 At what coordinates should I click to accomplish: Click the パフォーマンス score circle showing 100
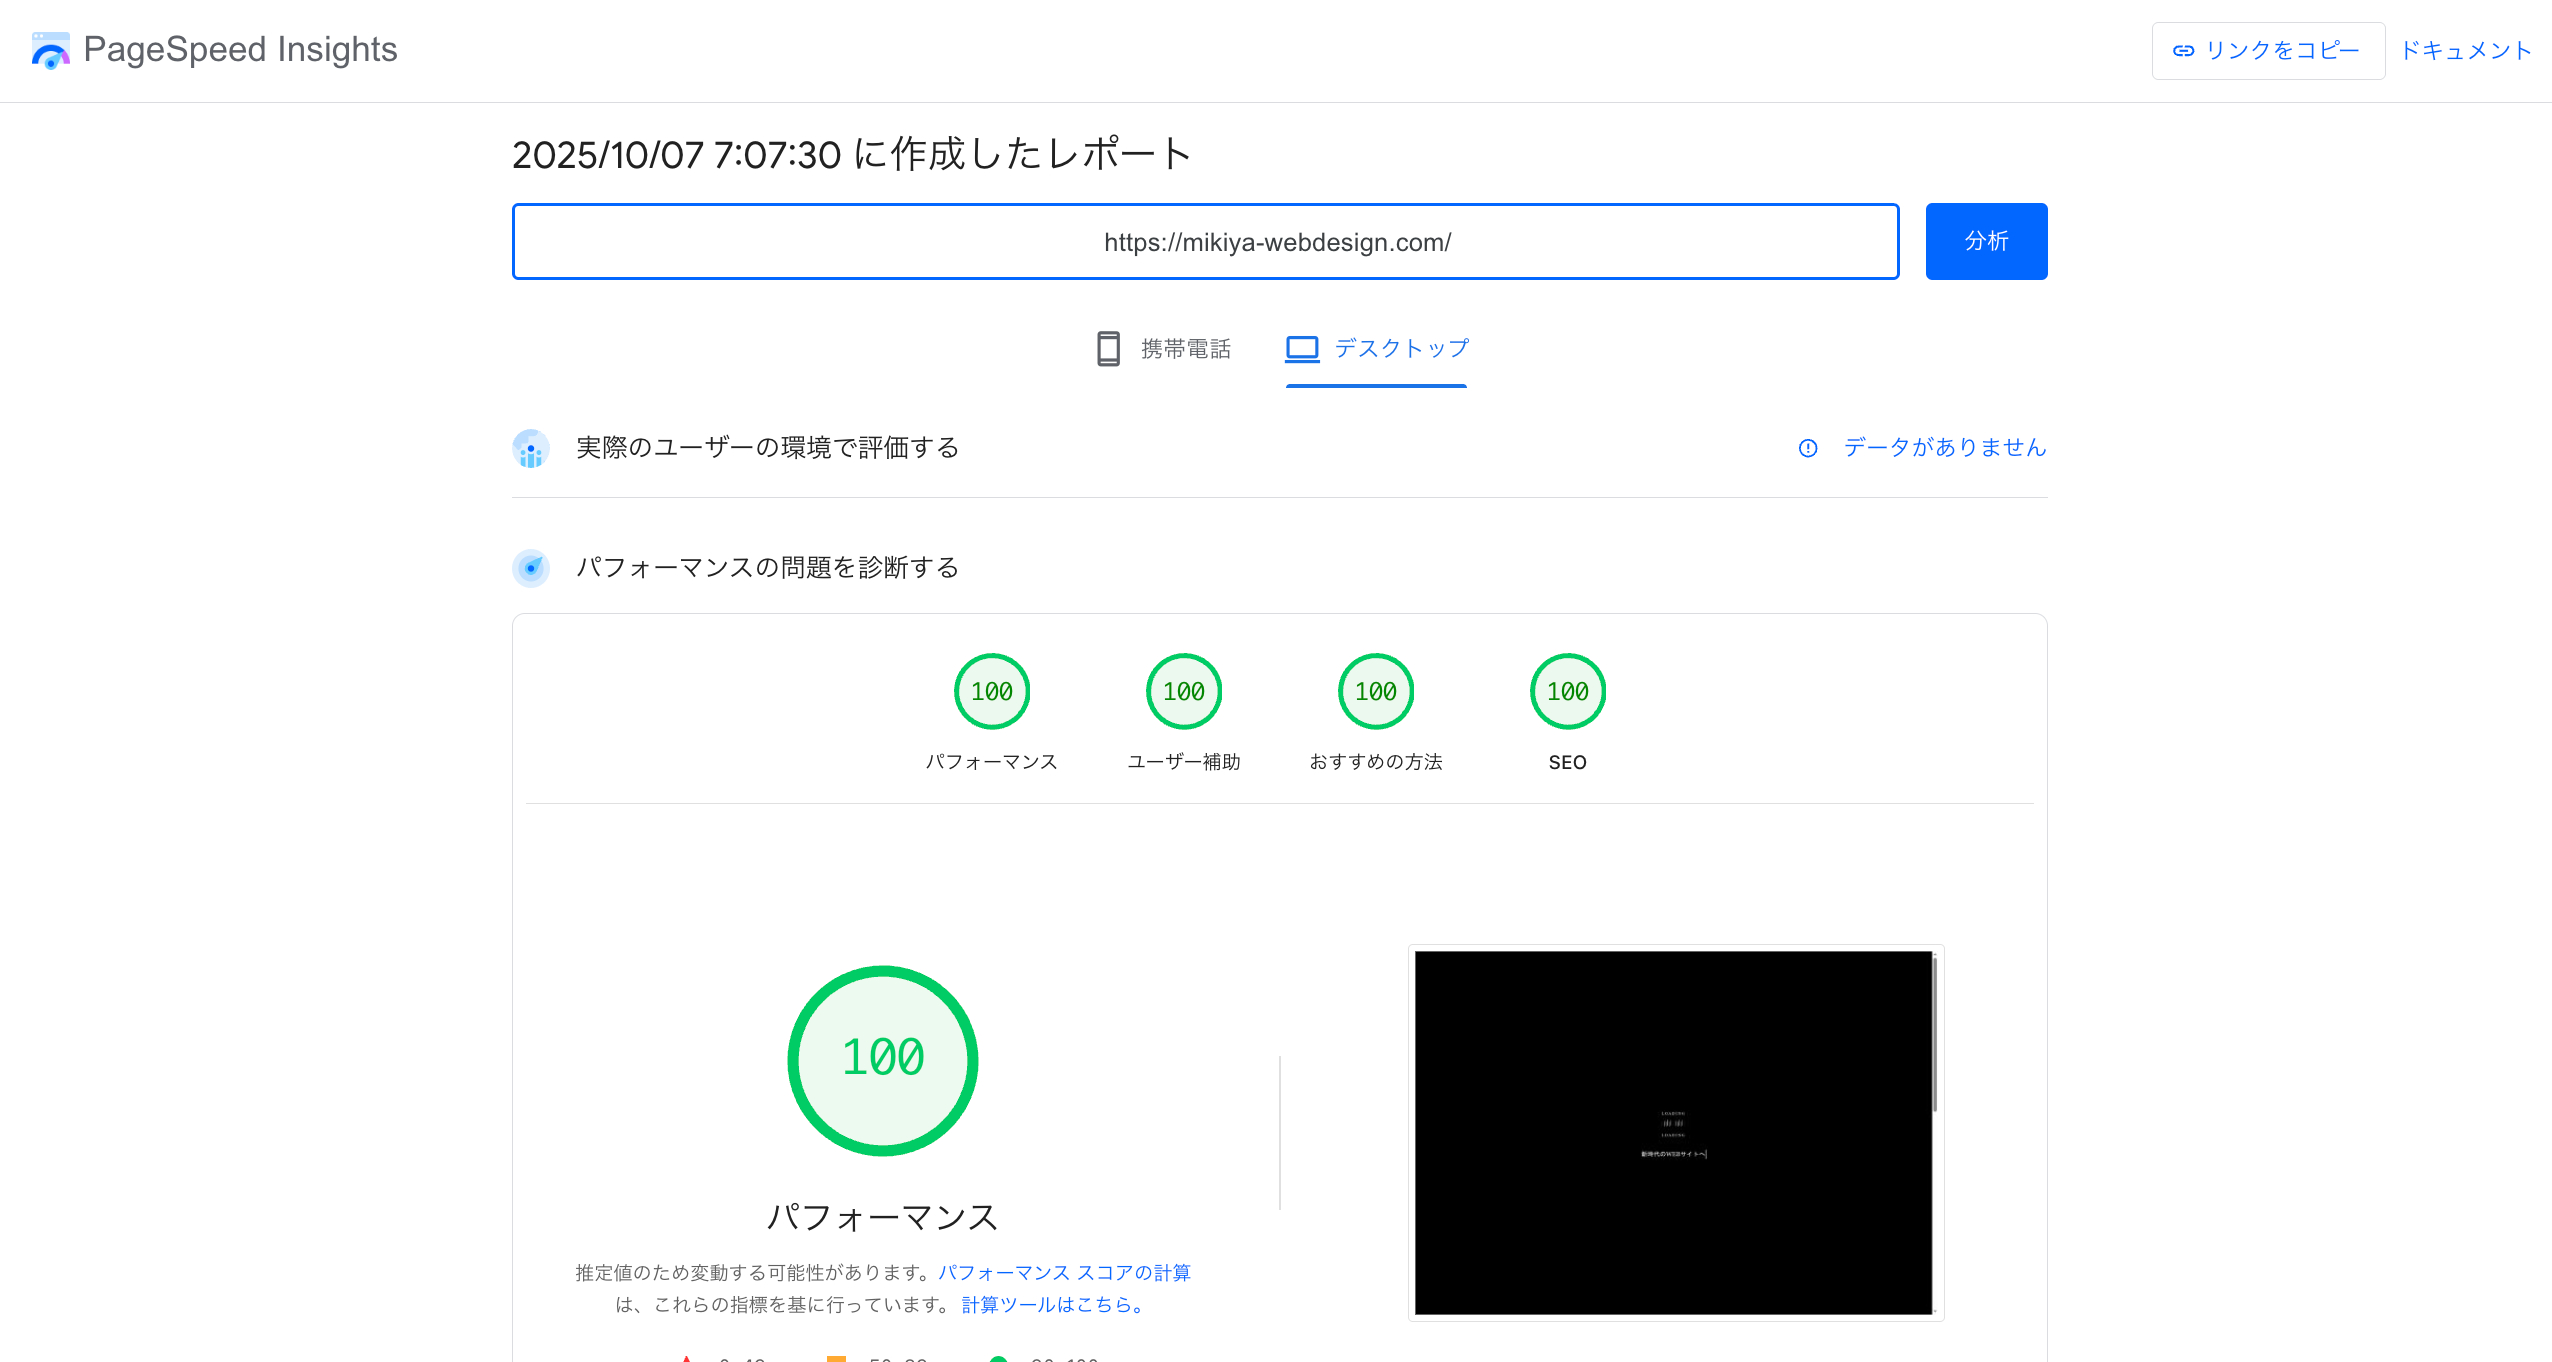point(991,691)
